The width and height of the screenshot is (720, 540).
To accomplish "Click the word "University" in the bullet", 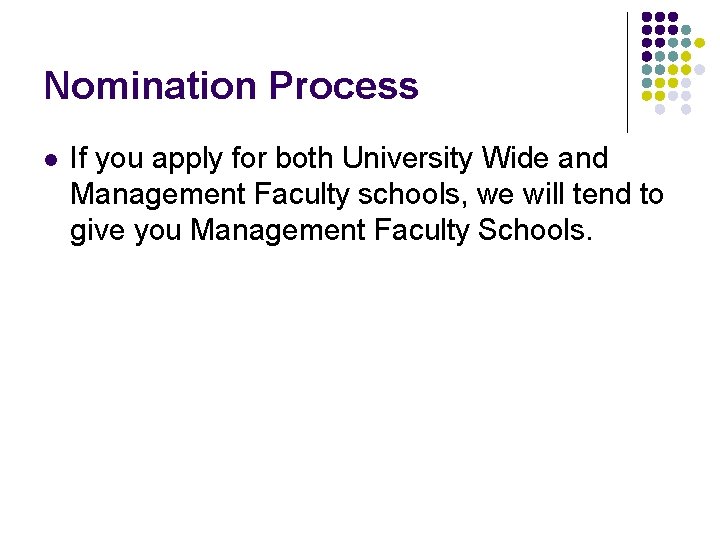I will coord(407,159).
